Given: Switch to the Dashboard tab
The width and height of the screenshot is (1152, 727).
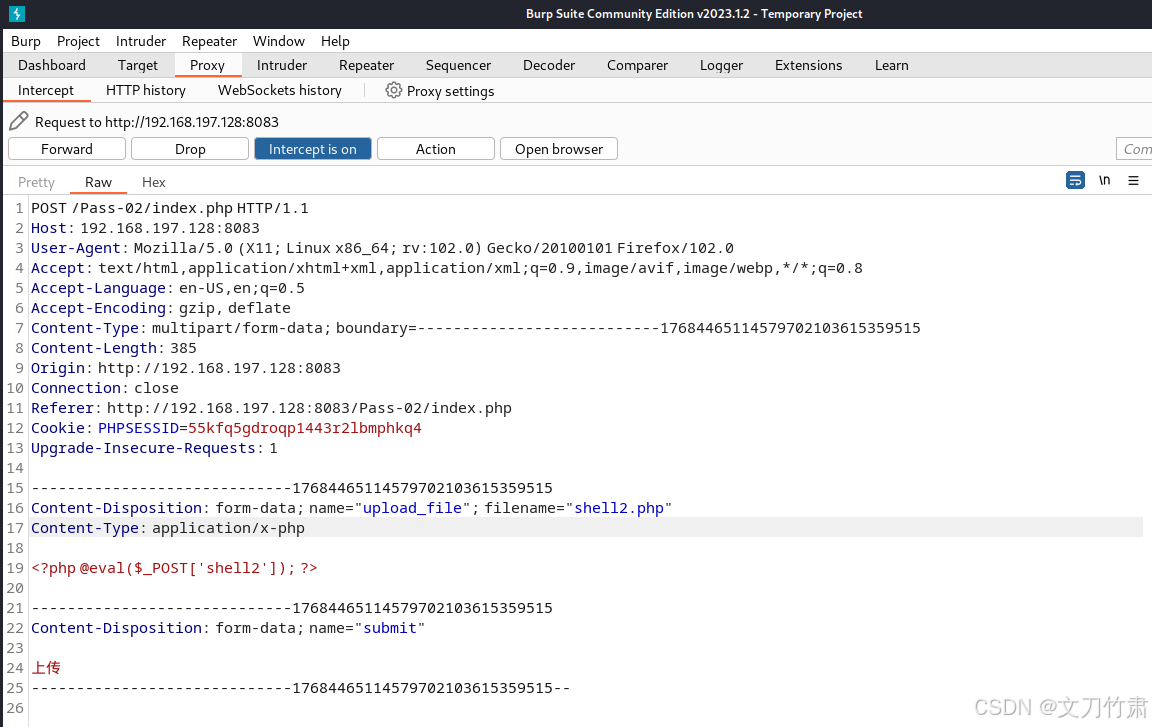Looking at the screenshot, I should [x=51, y=65].
